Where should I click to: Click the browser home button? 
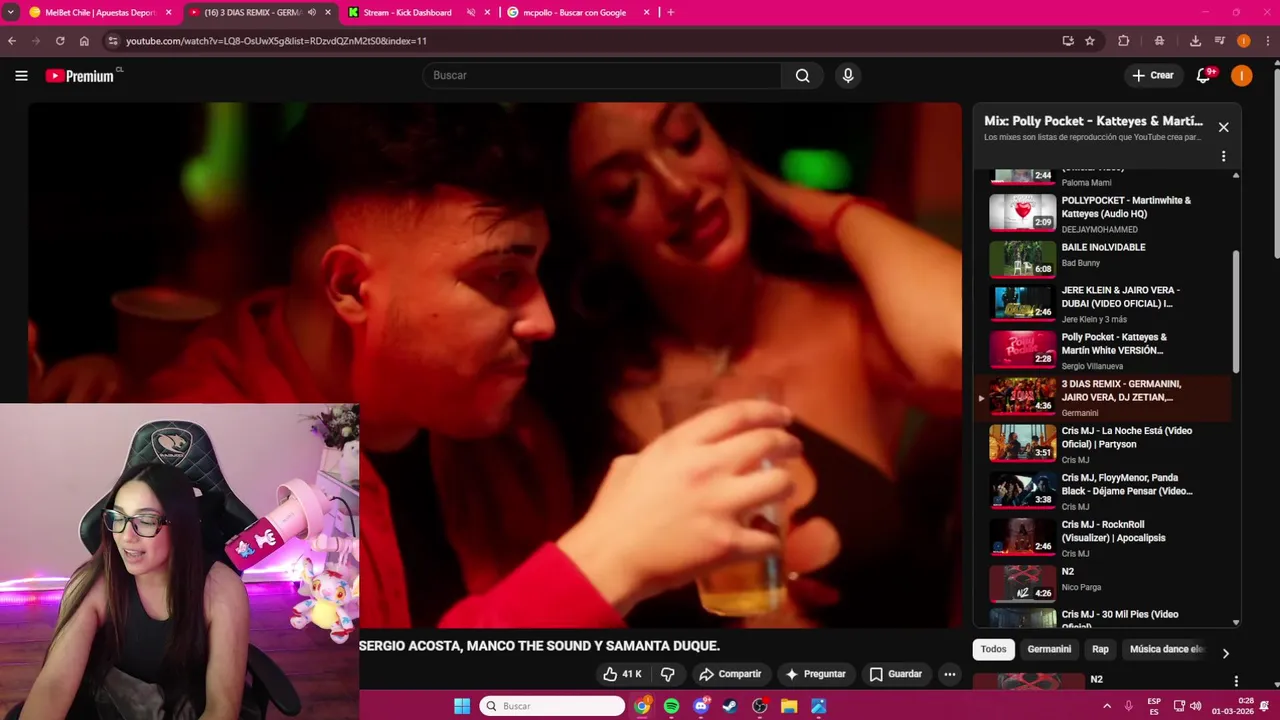(x=84, y=41)
